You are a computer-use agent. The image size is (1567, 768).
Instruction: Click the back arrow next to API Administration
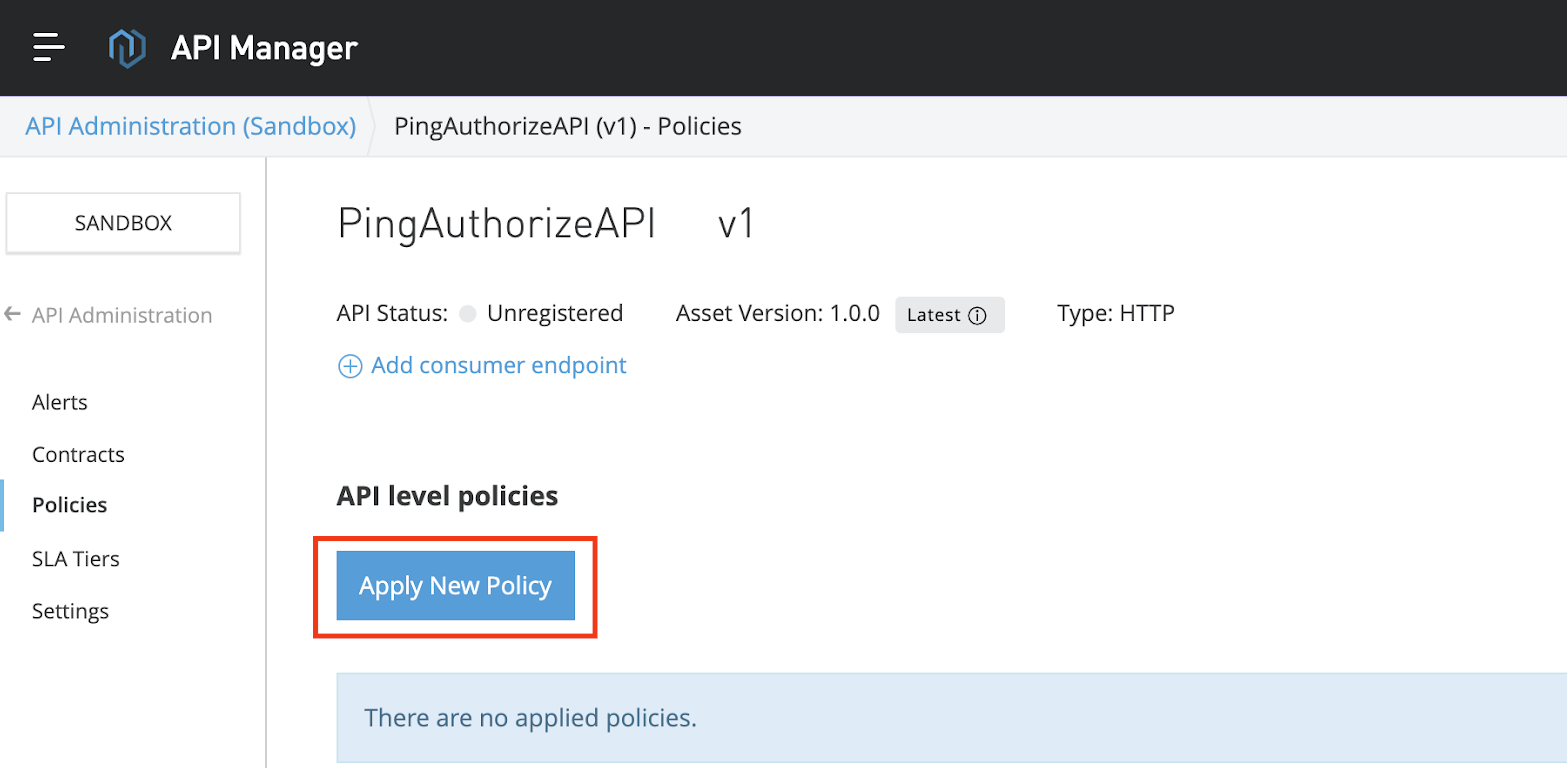(12, 314)
